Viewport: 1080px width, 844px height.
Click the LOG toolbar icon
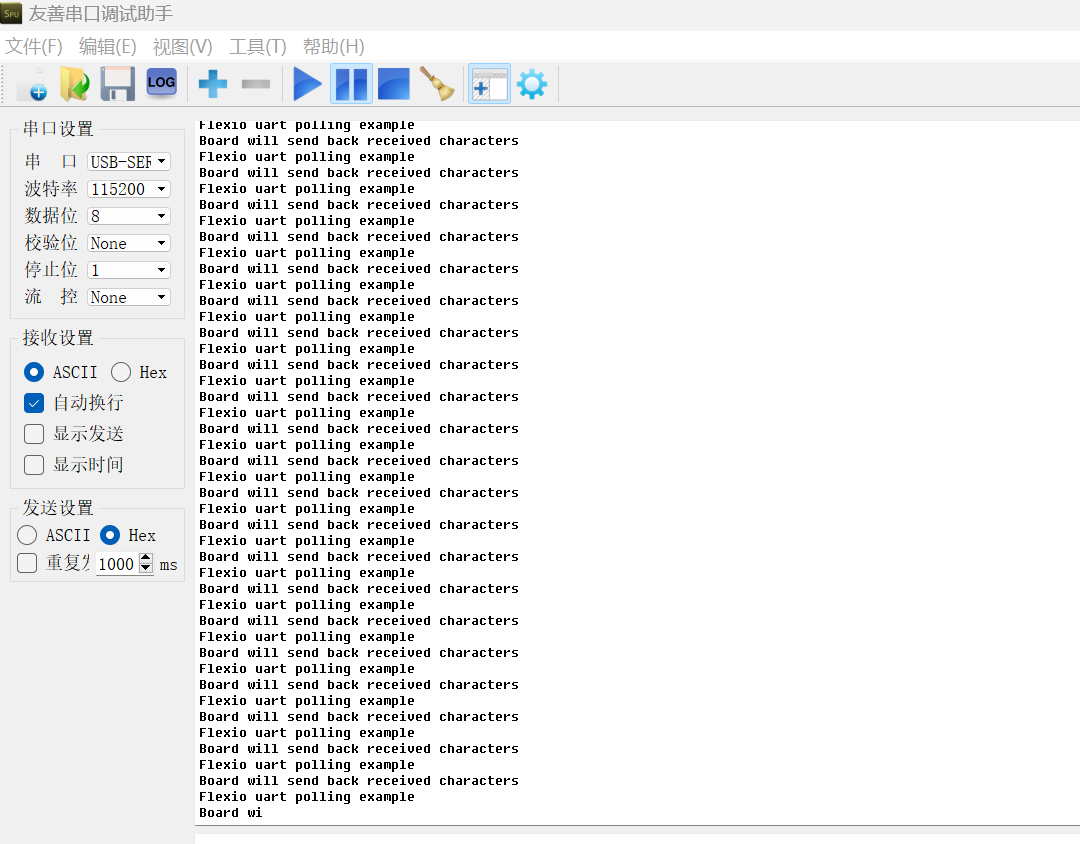tap(161, 83)
